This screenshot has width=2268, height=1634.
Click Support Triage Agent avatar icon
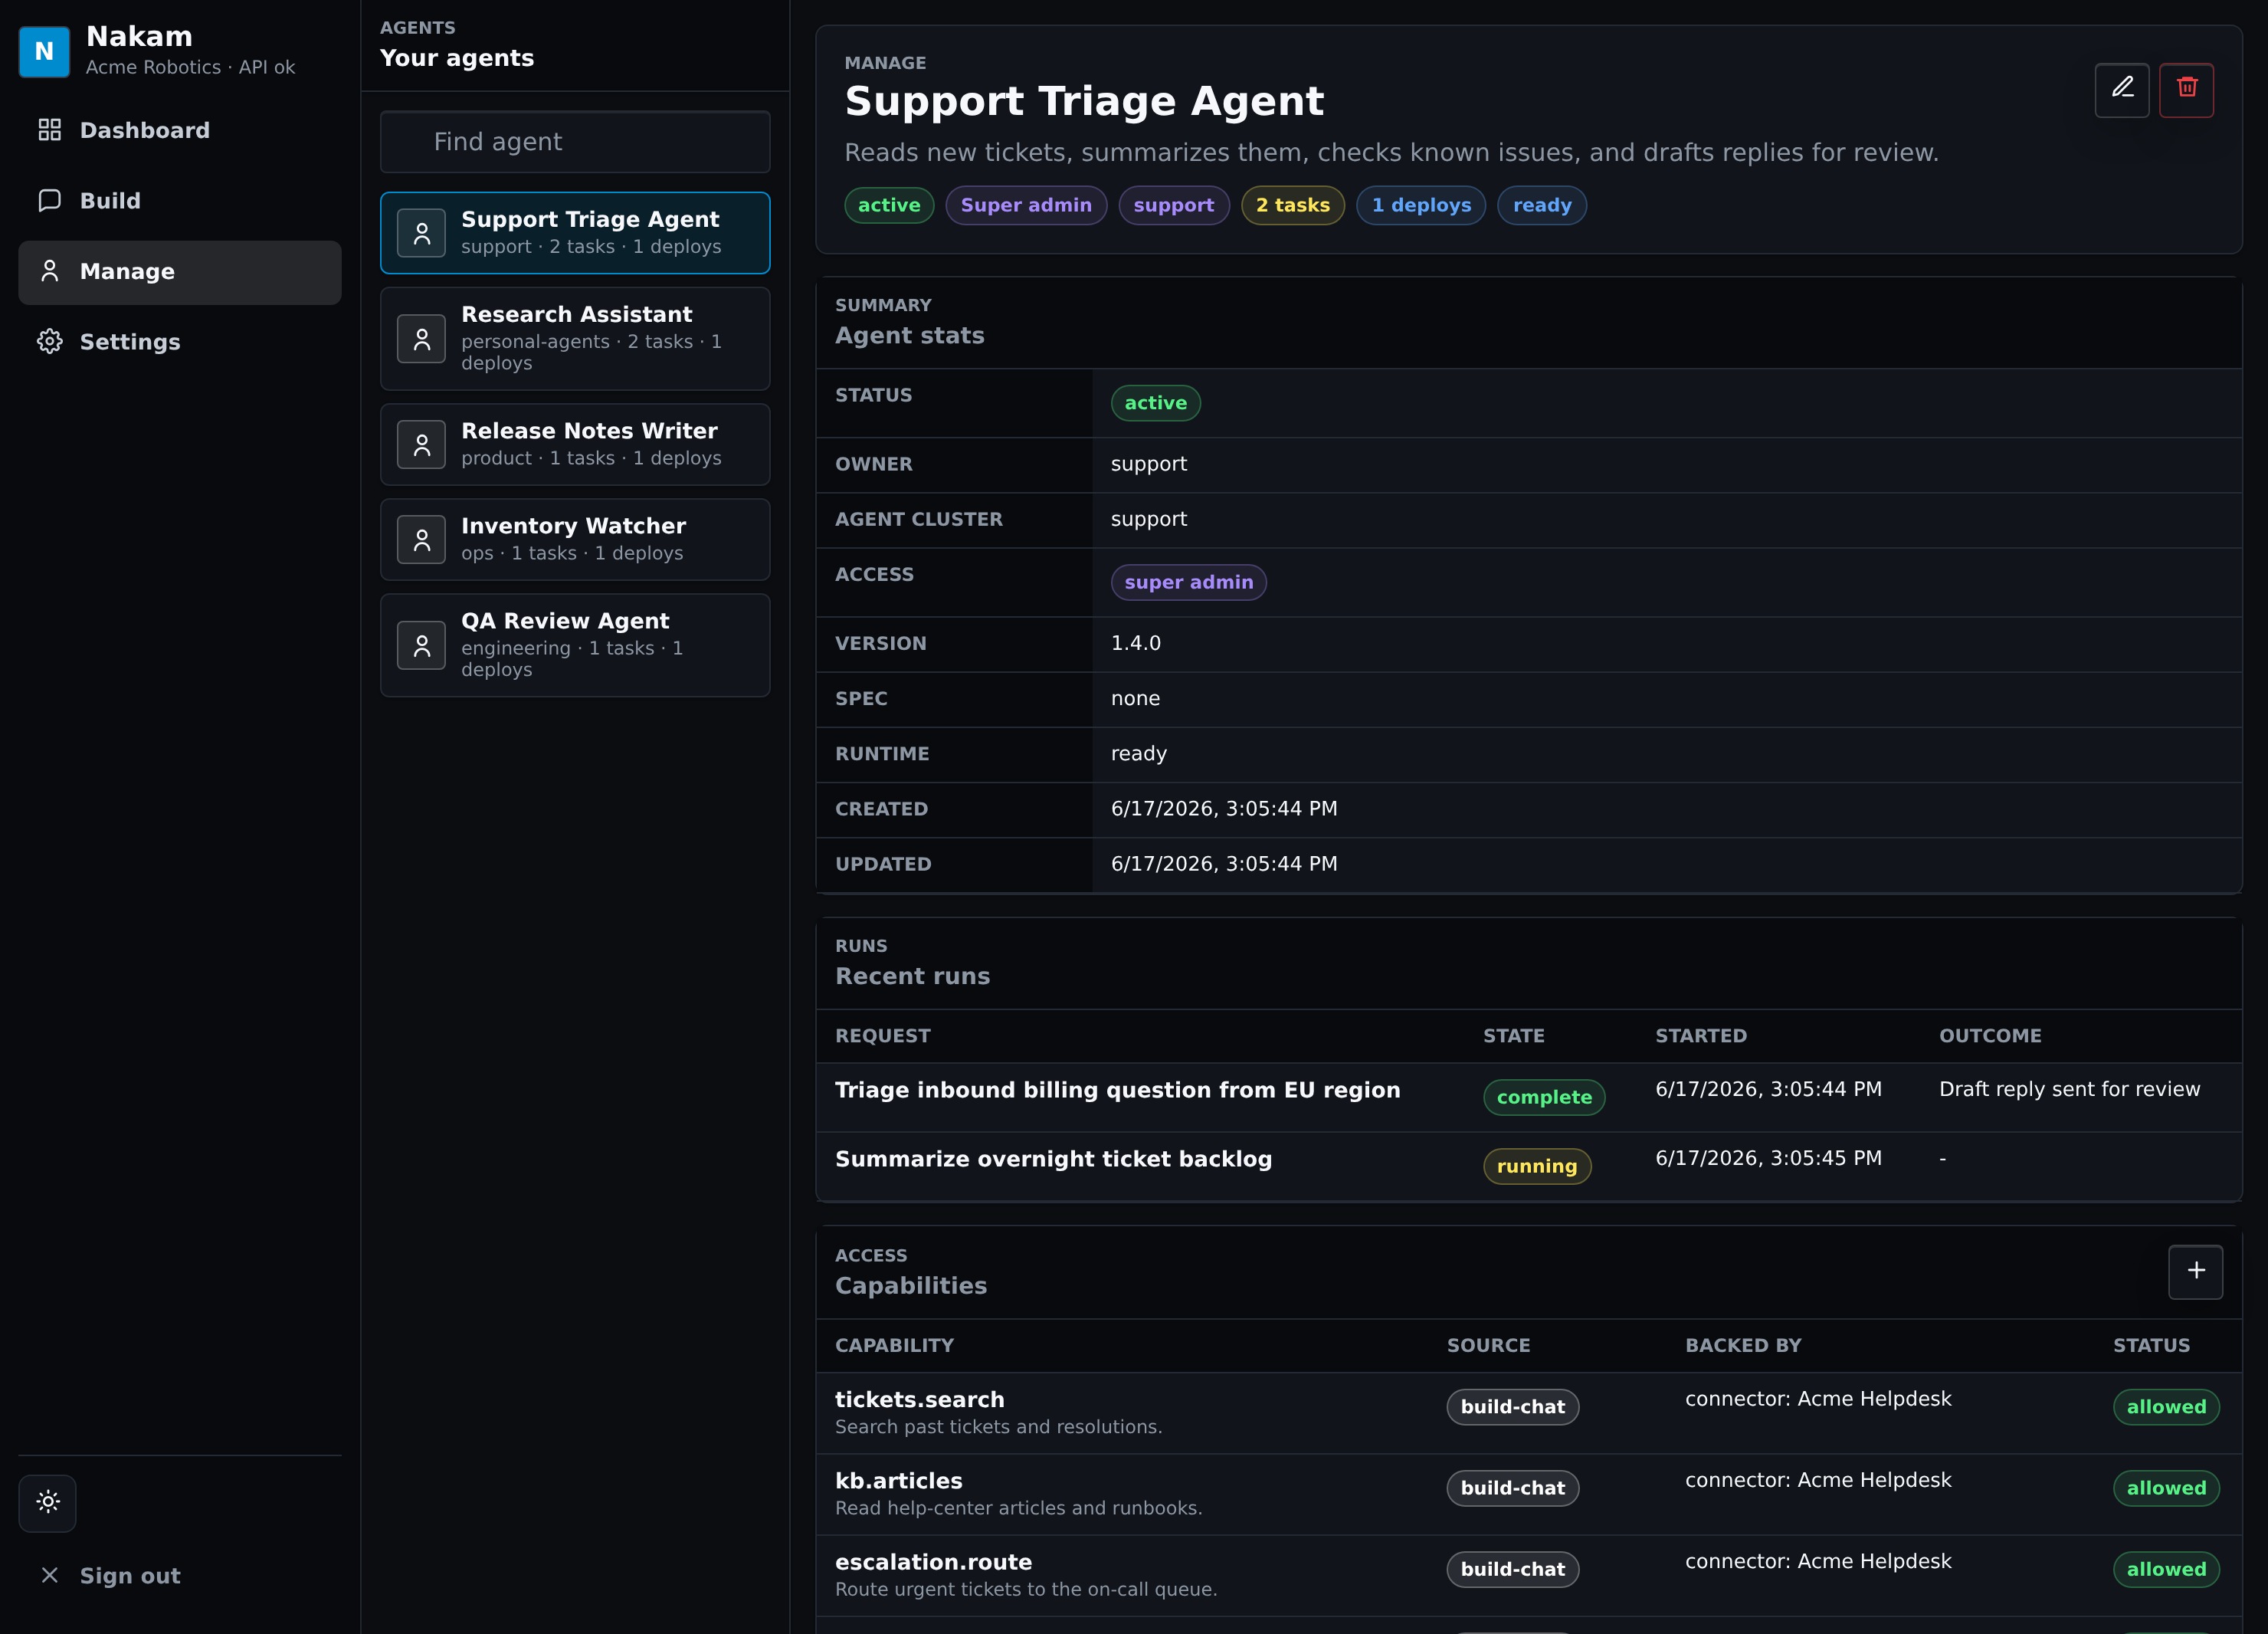(422, 233)
